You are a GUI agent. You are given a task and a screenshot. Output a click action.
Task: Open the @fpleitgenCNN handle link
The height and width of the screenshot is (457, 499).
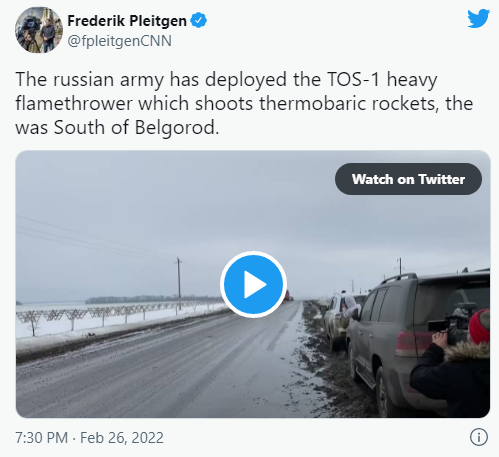click(x=119, y=41)
